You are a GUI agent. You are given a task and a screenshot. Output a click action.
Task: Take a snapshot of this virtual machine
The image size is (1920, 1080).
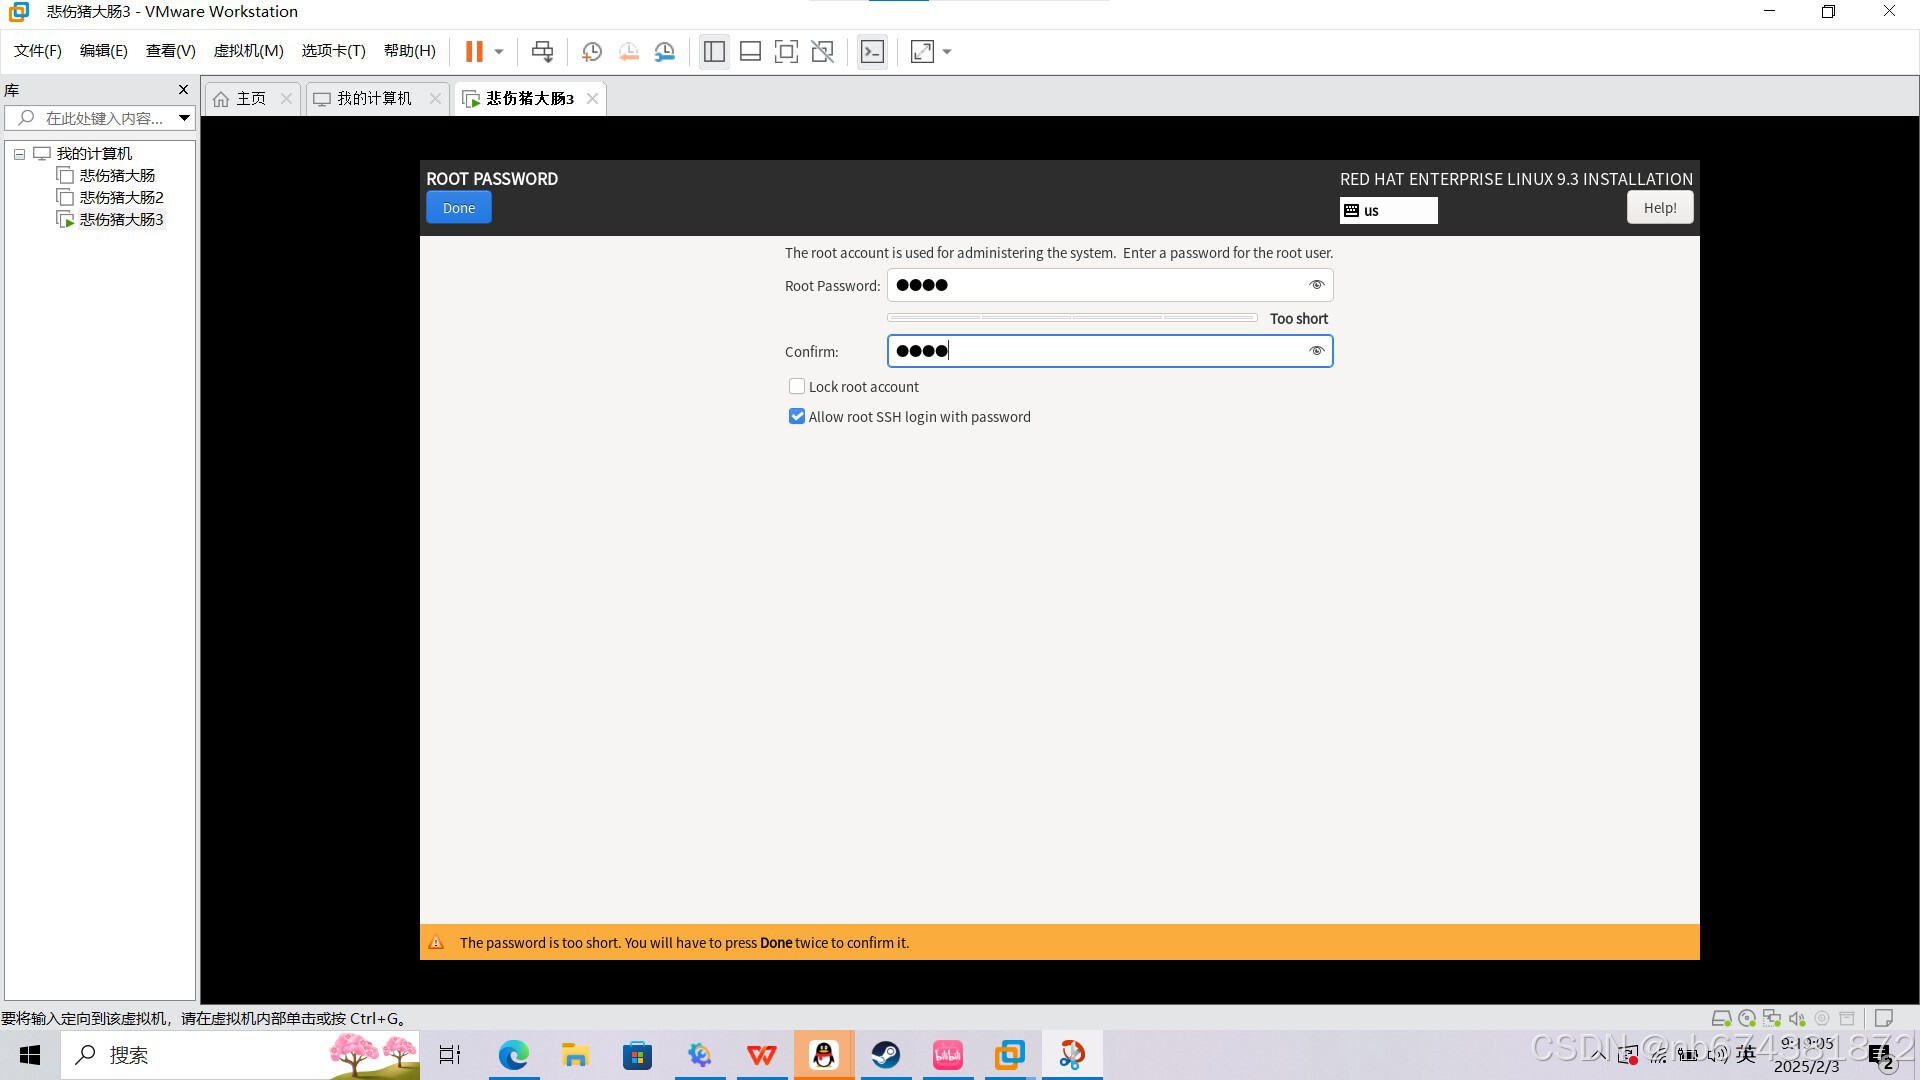(591, 51)
